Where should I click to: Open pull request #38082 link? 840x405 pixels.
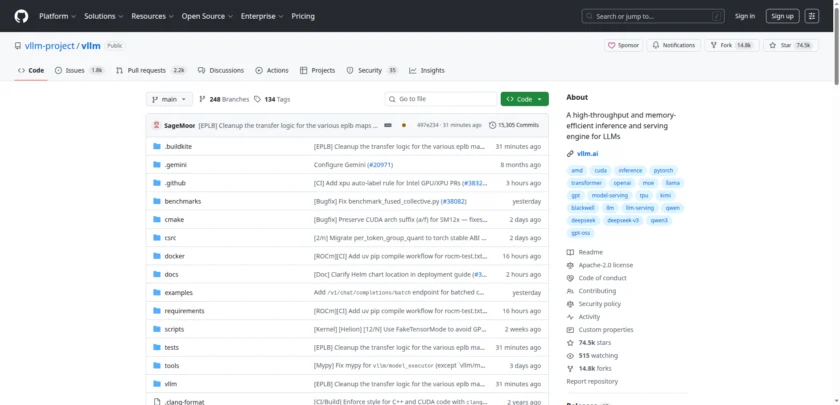[453, 201]
